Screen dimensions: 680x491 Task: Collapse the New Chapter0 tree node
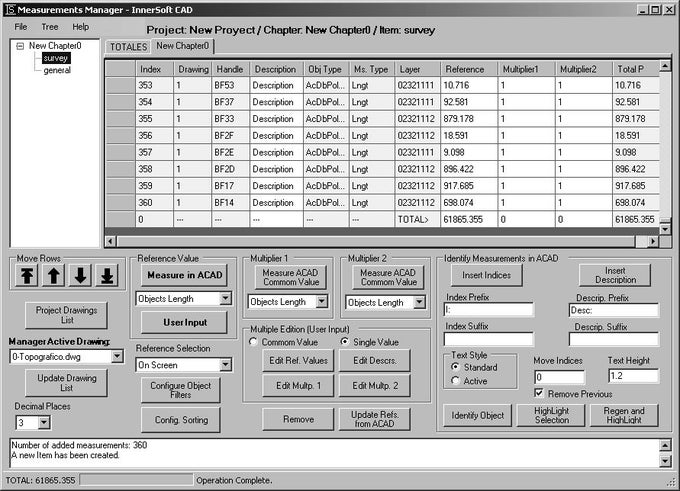[20, 46]
